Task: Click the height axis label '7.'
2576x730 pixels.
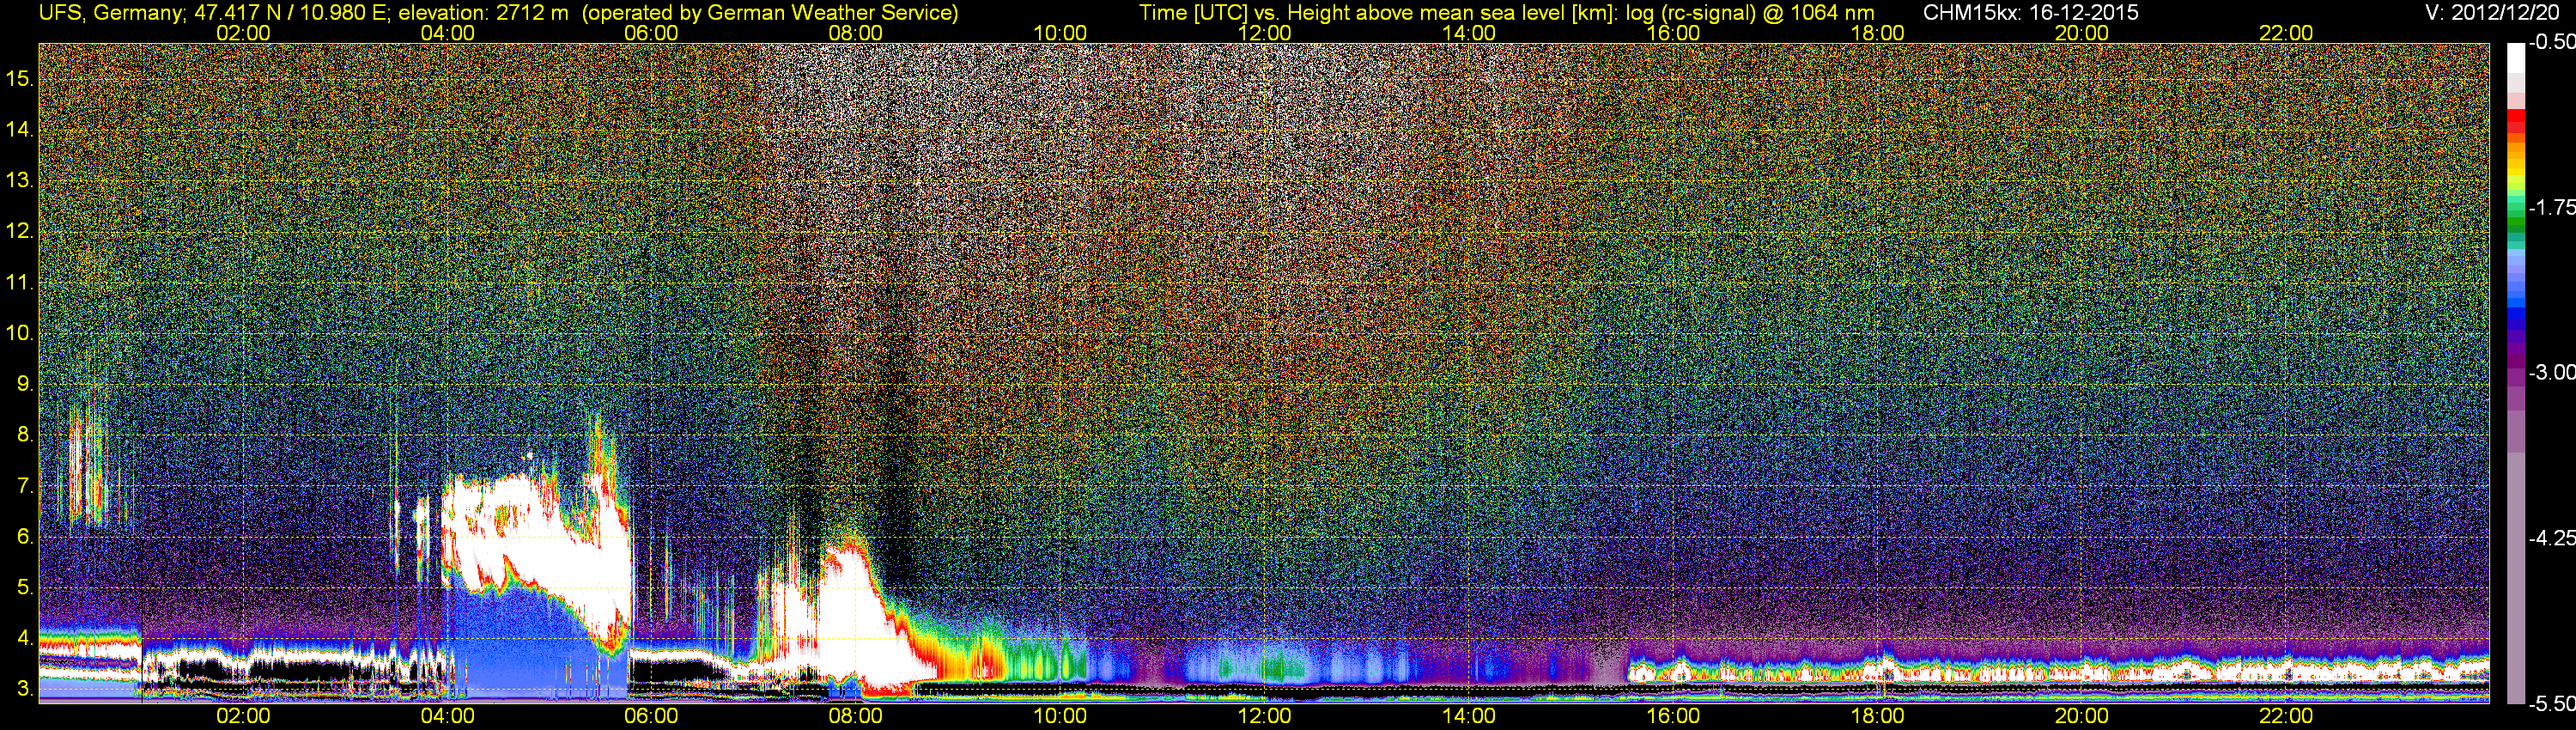Action: 24,486
